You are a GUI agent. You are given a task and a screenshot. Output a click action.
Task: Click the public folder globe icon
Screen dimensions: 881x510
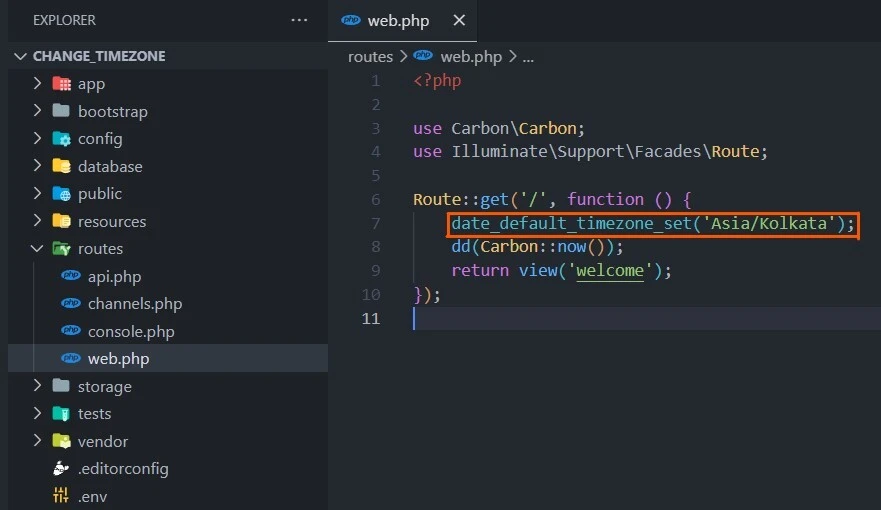[x=61, y=194]
